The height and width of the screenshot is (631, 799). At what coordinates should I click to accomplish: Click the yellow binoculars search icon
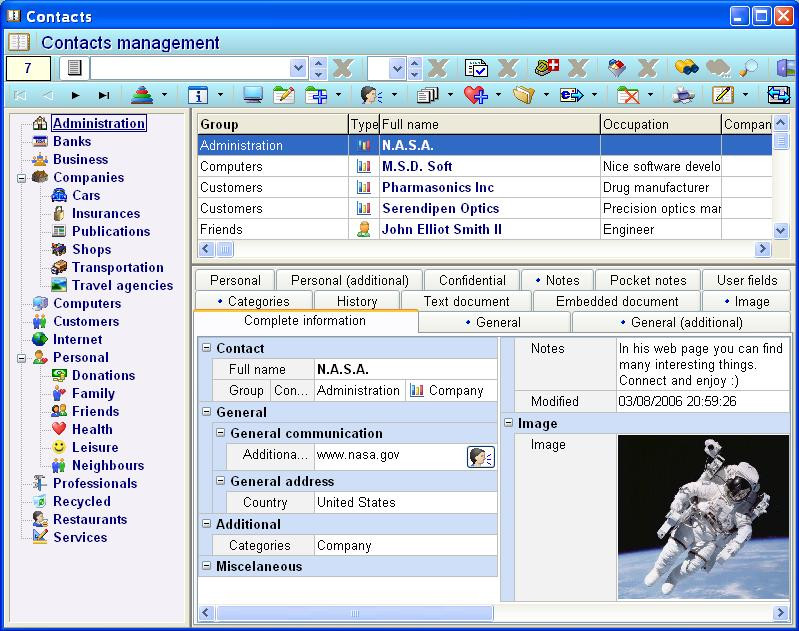click(x=686, y=67)
